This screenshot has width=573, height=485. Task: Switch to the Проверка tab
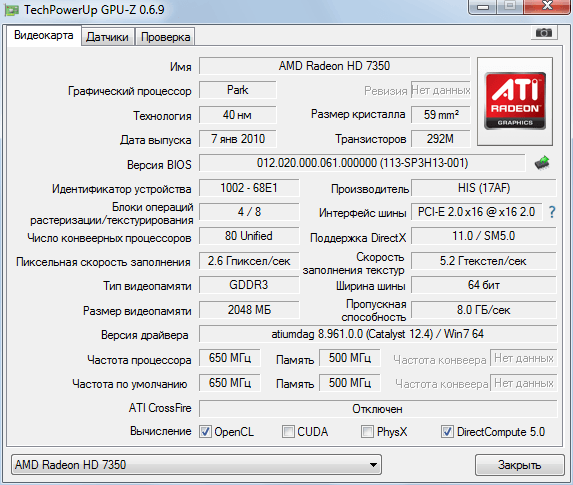pyautogui.click(x=165, y=37)
